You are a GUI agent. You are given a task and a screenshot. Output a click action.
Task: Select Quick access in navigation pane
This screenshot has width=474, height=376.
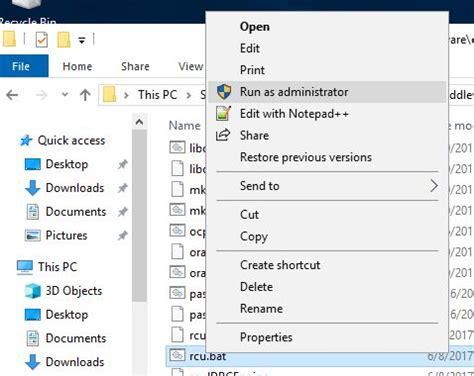tap(71, 140)
